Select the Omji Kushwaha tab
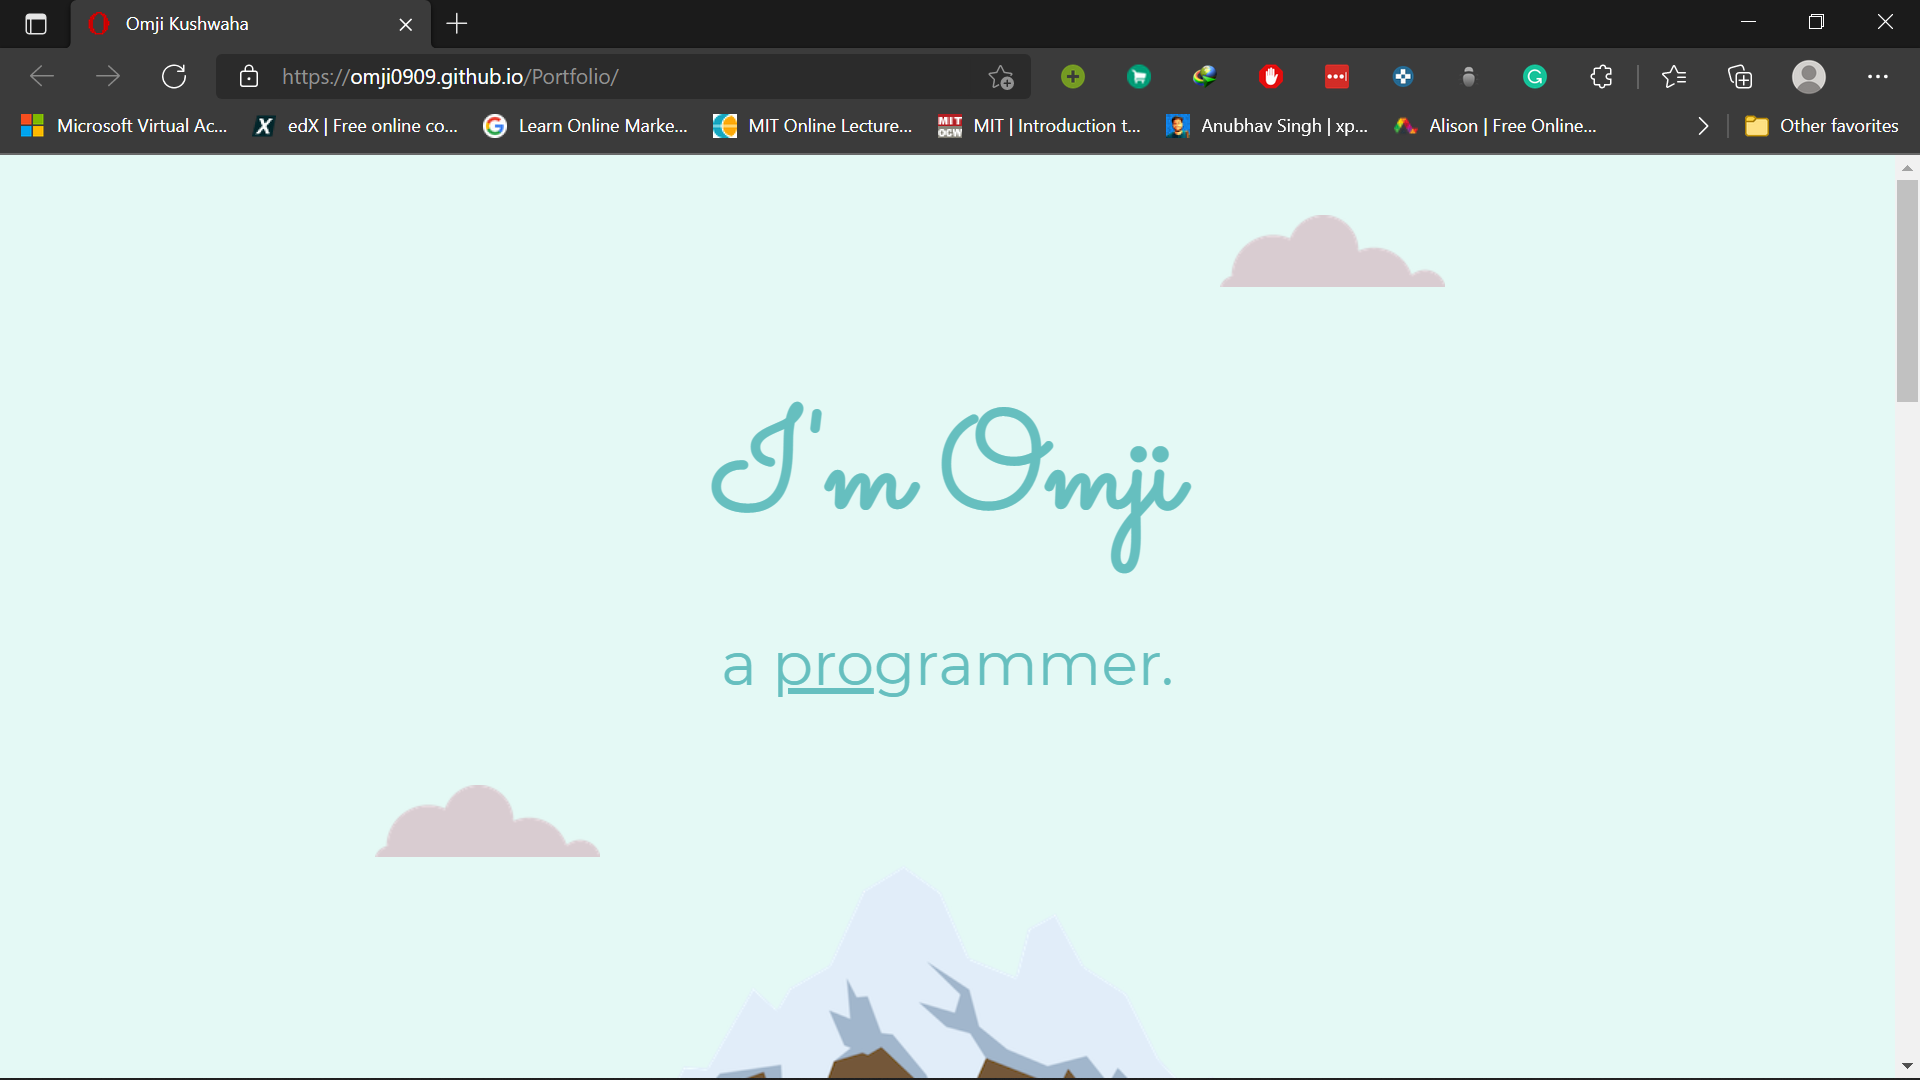Image resolution: width=1920 pixels, height=1080 pixels. (240, 24)
